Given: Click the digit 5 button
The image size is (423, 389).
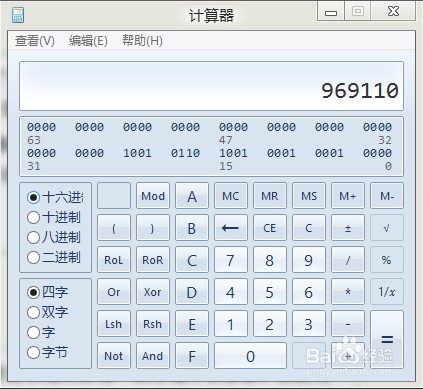Looking at the screenshot, I should point(270,292).
